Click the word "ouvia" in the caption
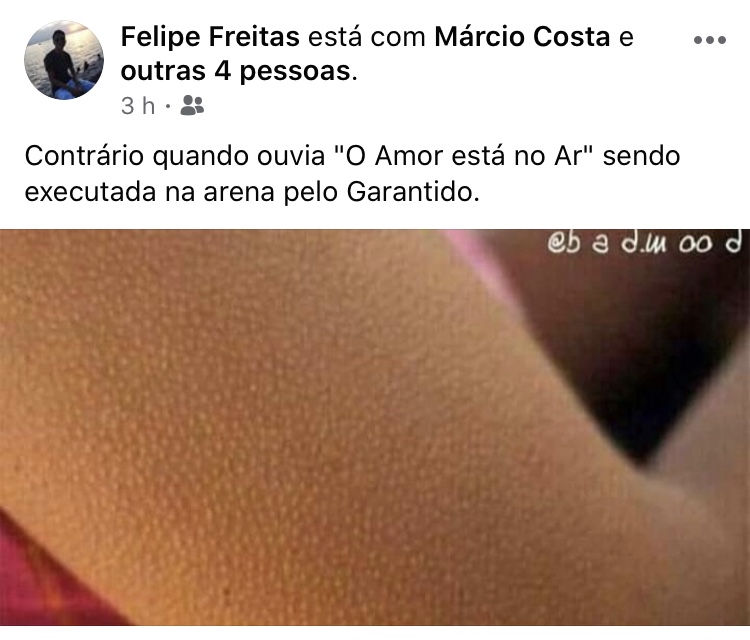 coord(291,156)
